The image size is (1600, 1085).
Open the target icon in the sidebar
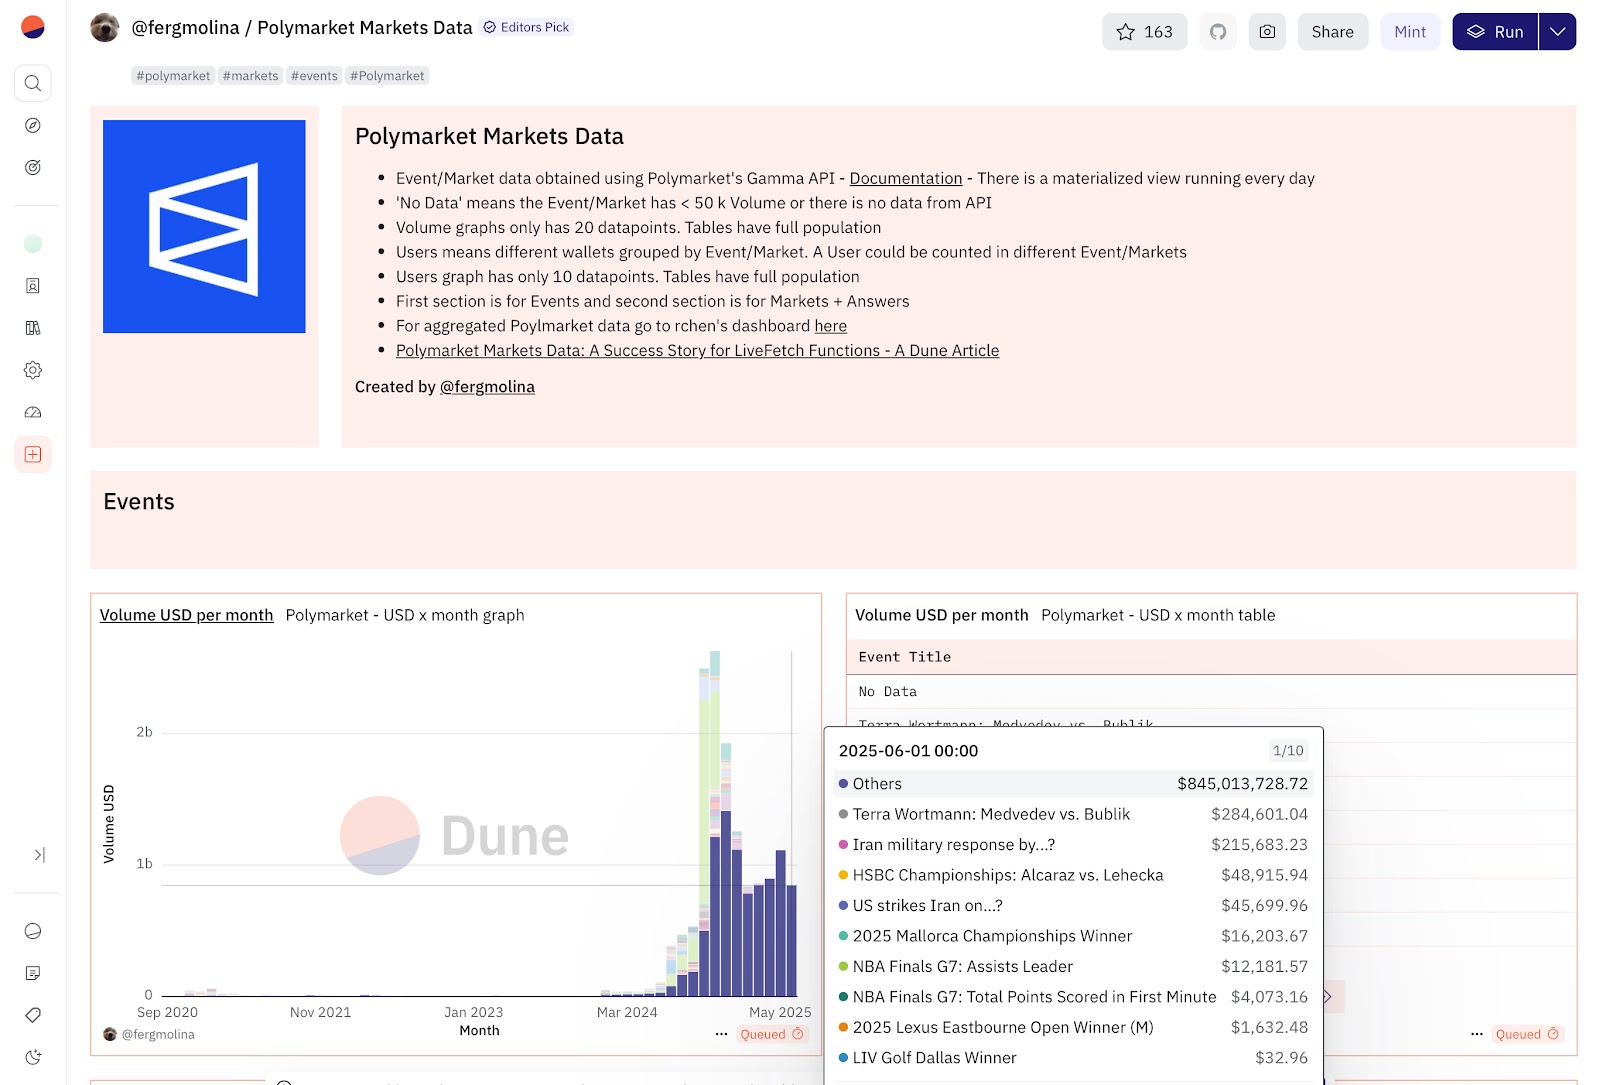pos(33,167)
